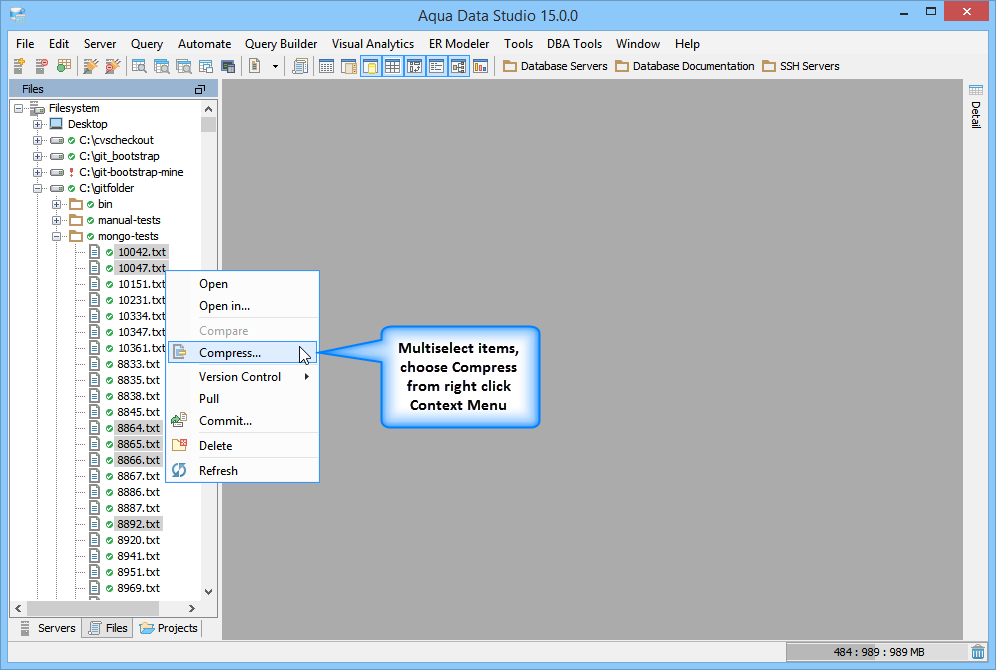
Task: Expand the Version Control submenu
Action: (243, 377)
